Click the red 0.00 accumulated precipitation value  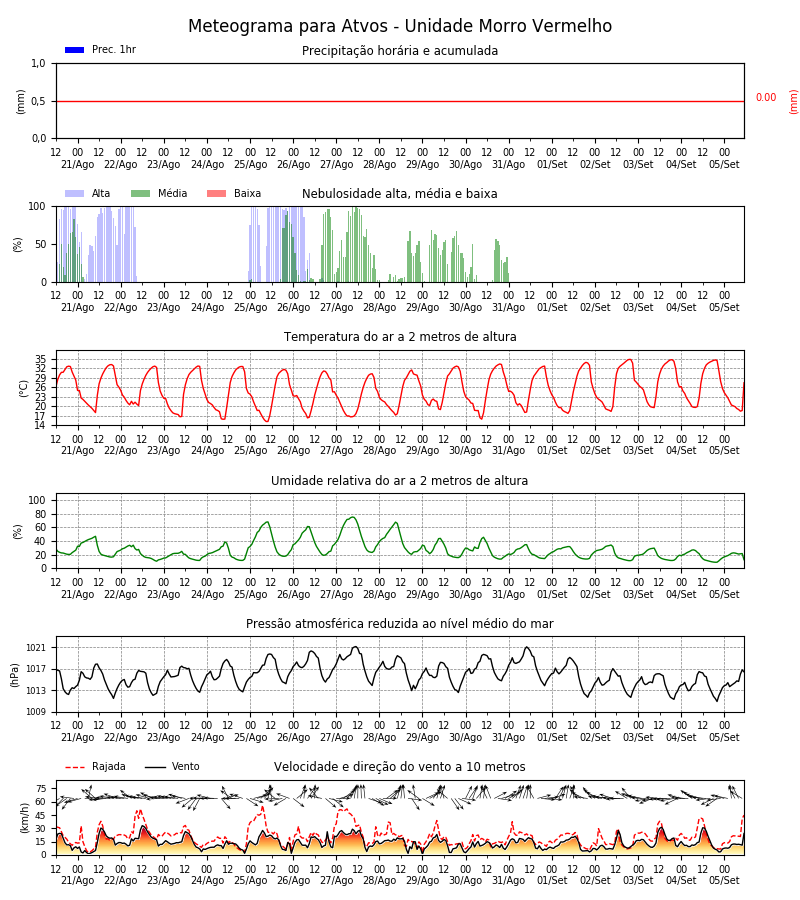tap(766, 98)
